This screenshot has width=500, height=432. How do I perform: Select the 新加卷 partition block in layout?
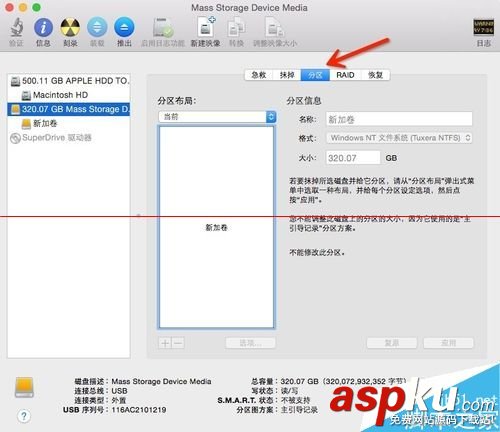217,227
